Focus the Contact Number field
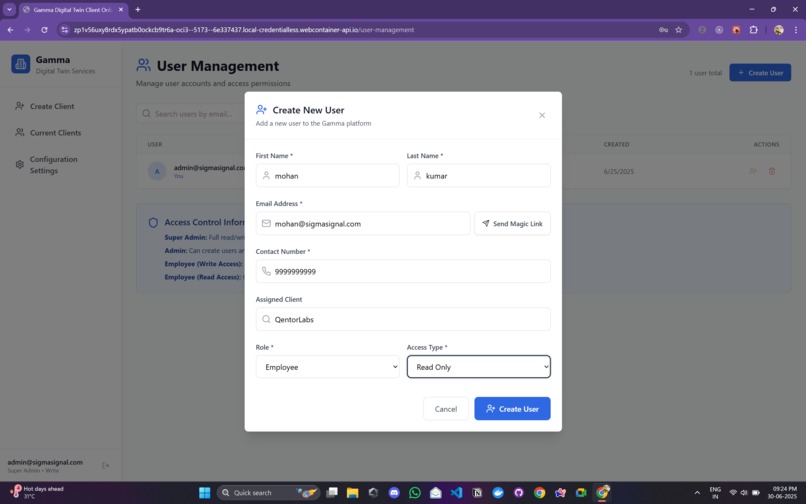Viewport: 806px width, 504px height. [403, 271]
